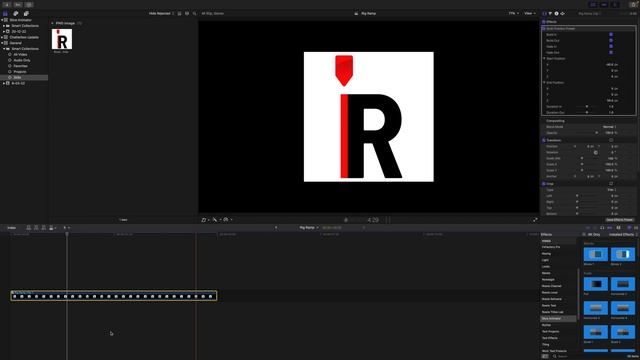Click the import media icon in the title bar
The height and width of the screenshot is (360, 640).
(7, 4)
